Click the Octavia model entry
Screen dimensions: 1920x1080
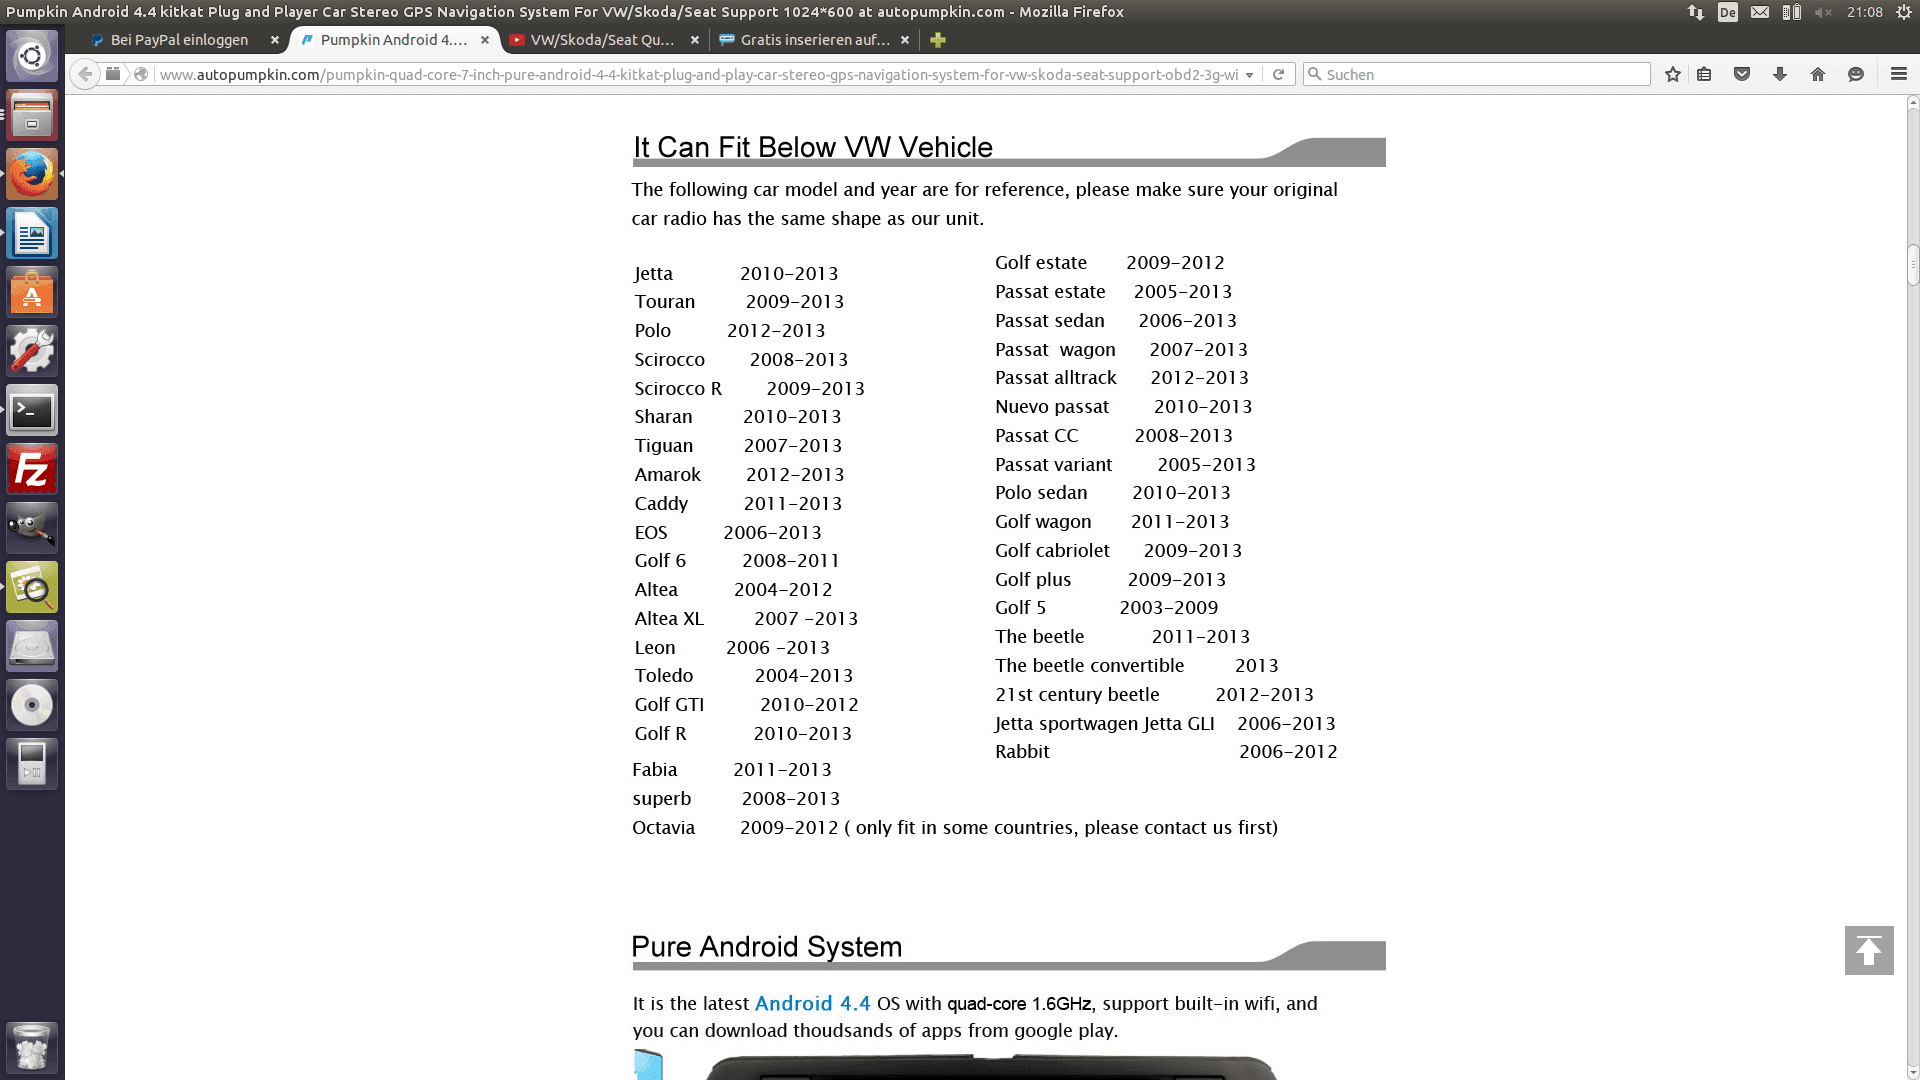(663, 827)
